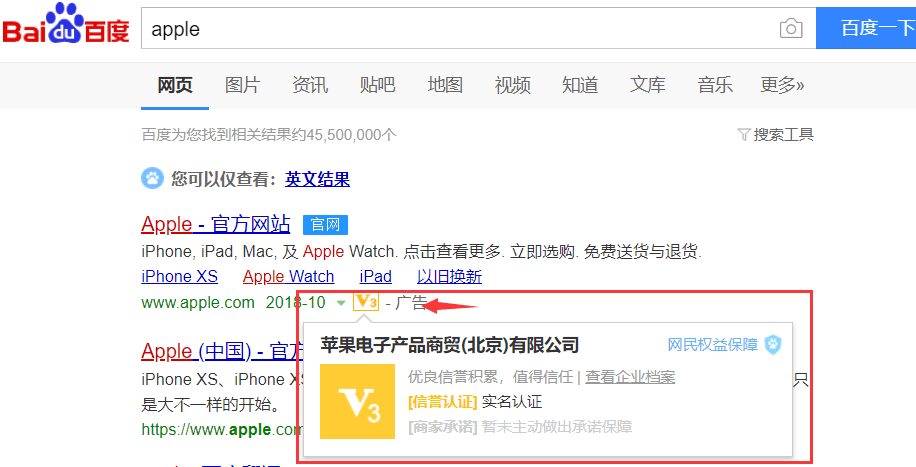Open the Apple Watch sublink
The image size is (916, 467).
pyautogui.click(x=289, y=276)
